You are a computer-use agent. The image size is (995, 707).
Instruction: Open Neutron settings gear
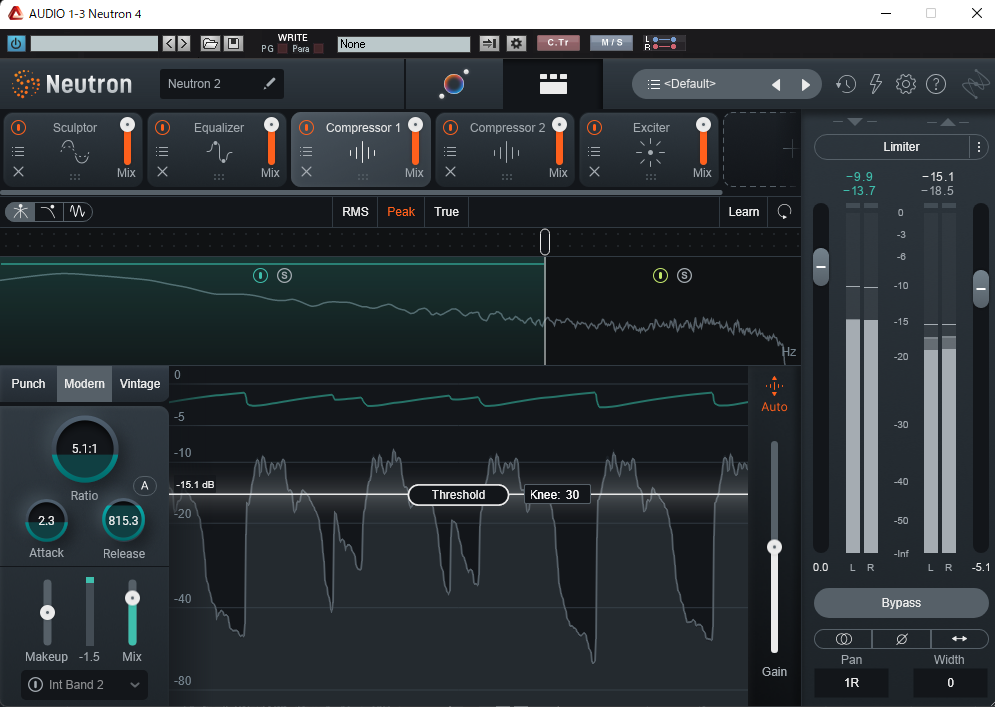[906, 84]
